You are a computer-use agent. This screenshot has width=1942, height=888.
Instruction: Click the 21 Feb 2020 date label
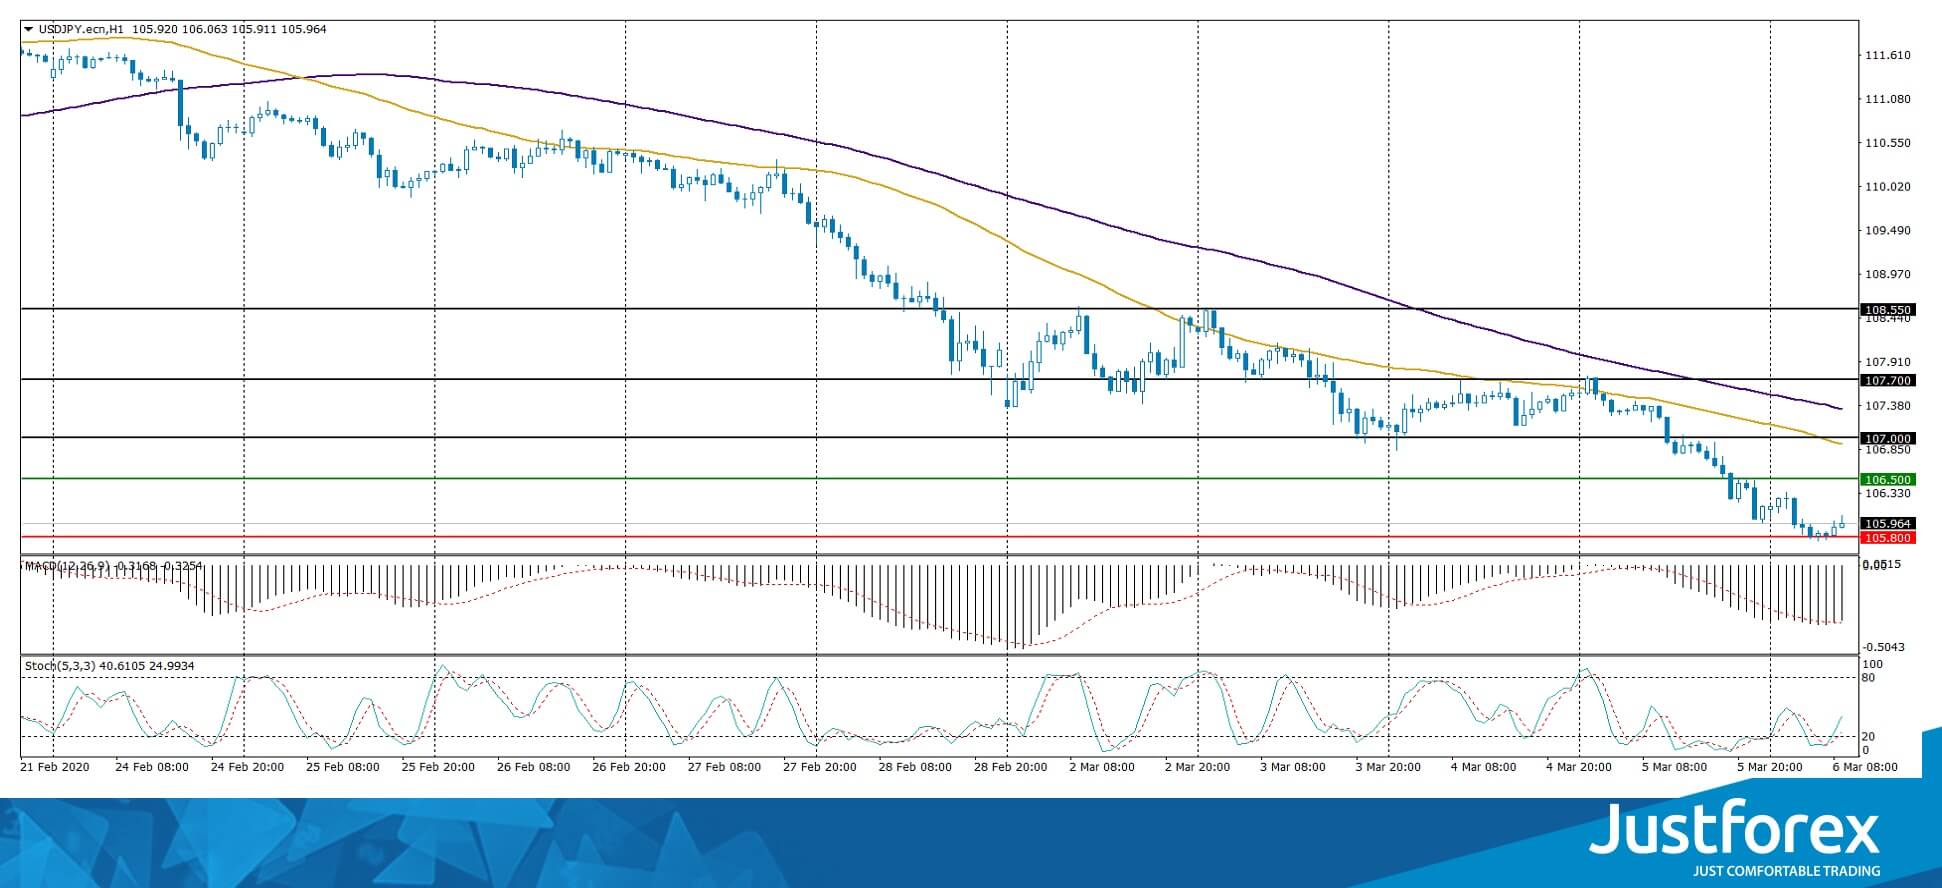coord(55,767)
